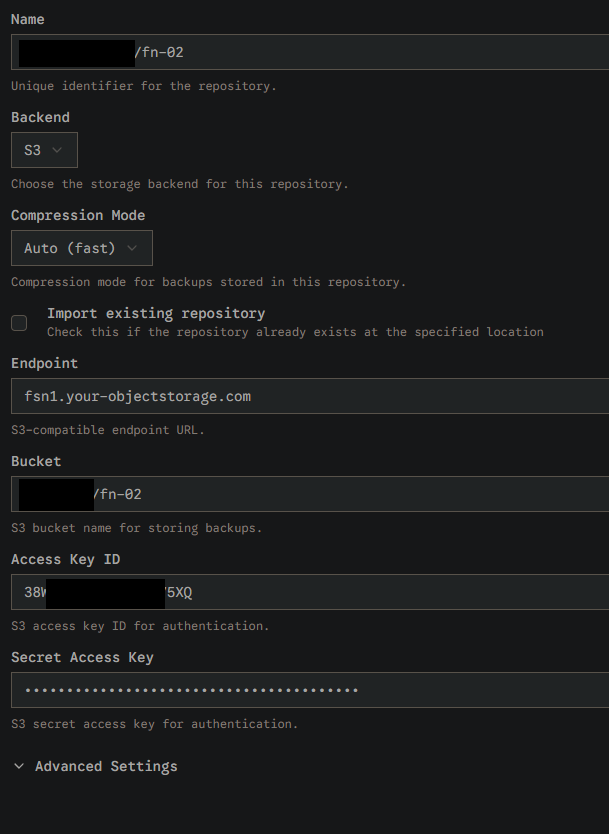
Task: Click the "Bucket" field label
Action: [x=36, y=461]
